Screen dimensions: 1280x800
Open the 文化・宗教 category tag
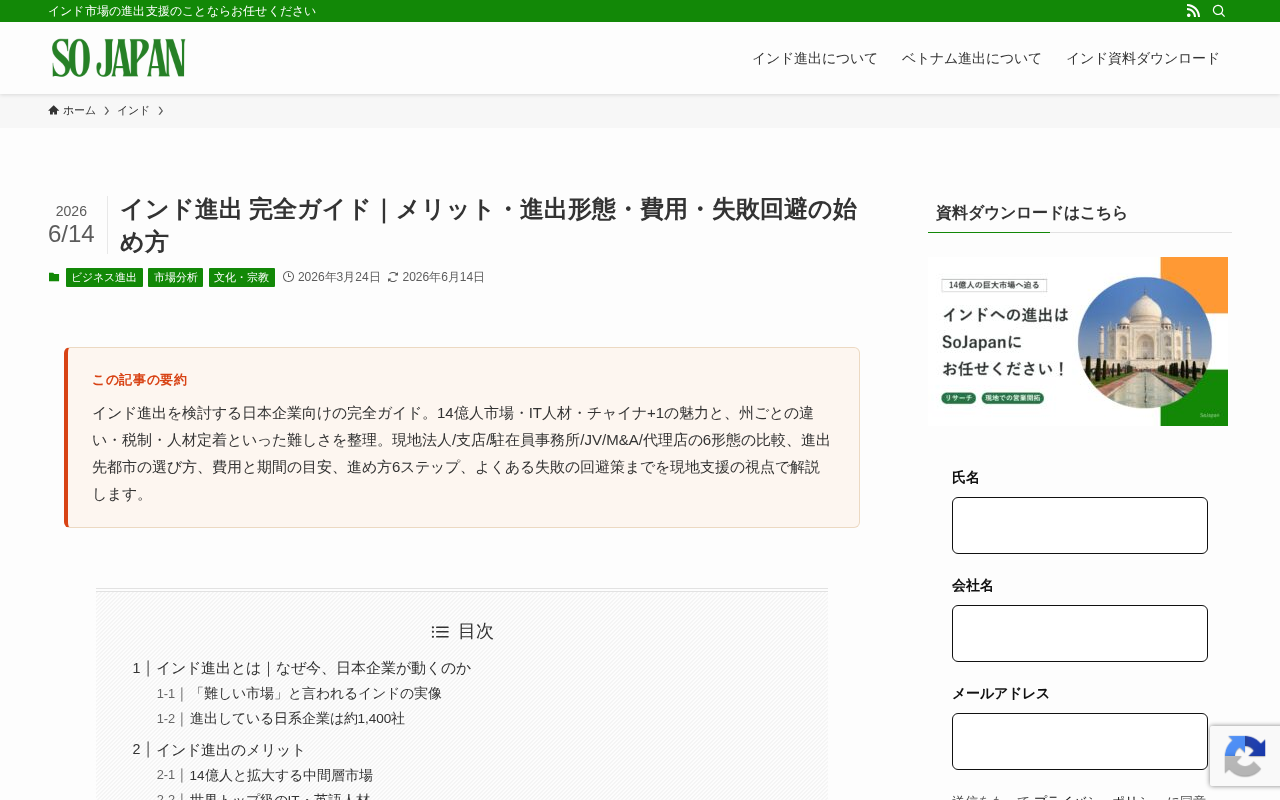pos(242,277)
